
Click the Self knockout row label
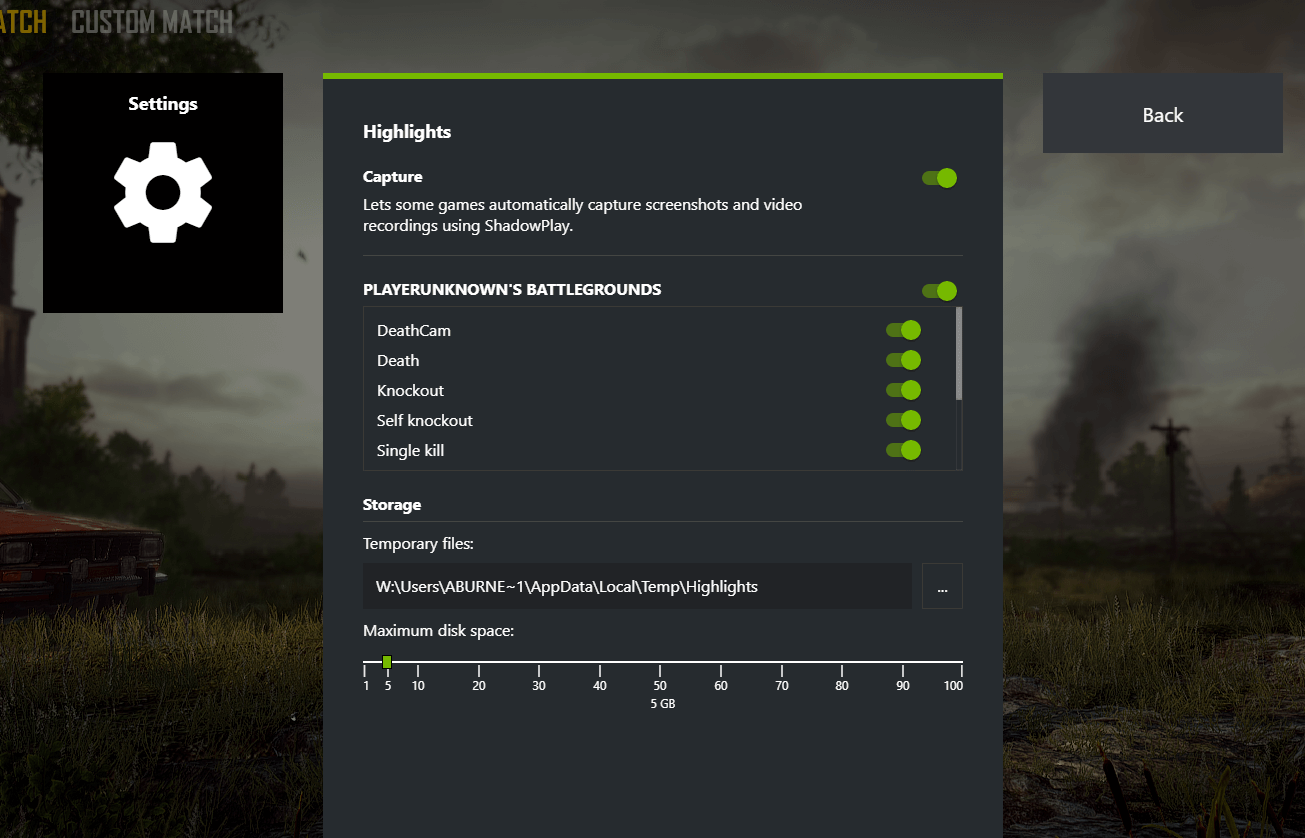[x=425, y=420]
